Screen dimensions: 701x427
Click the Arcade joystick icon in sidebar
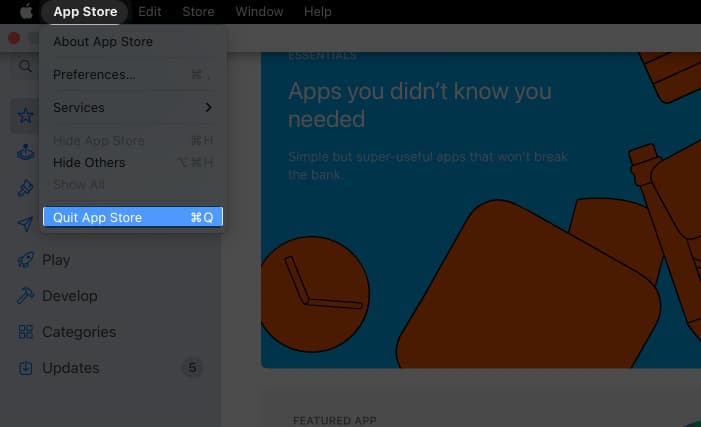(25, 152)
